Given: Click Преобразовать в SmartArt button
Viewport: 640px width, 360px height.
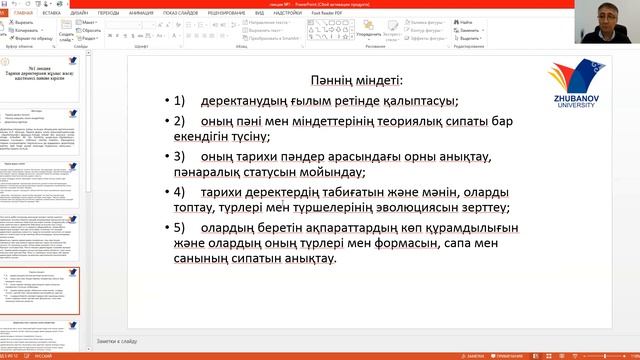Looking at the screenshot, I should coord(272,38).
